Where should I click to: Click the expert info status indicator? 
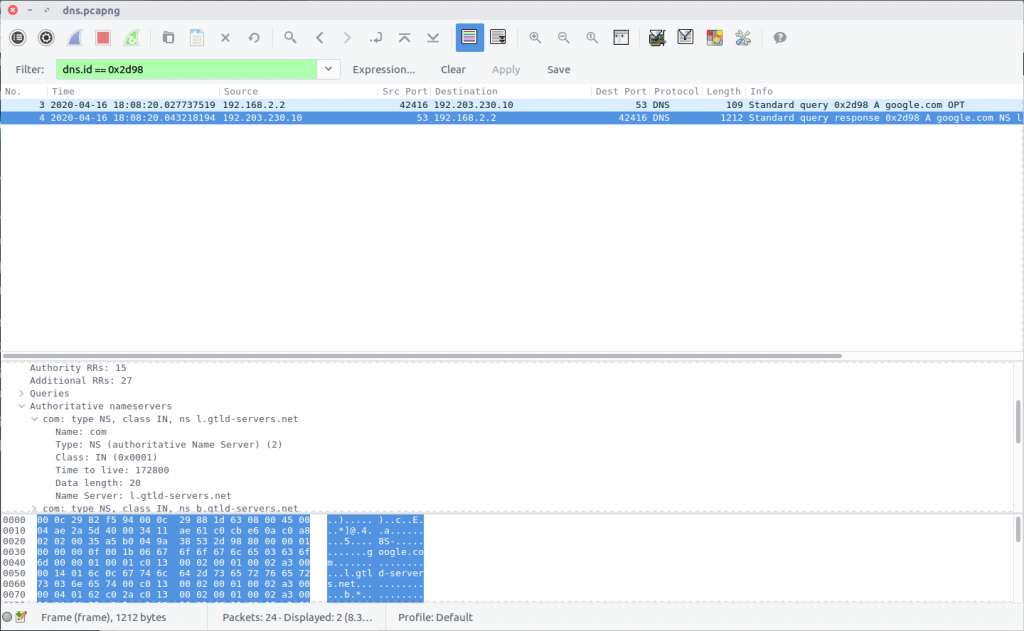[7, 617]
